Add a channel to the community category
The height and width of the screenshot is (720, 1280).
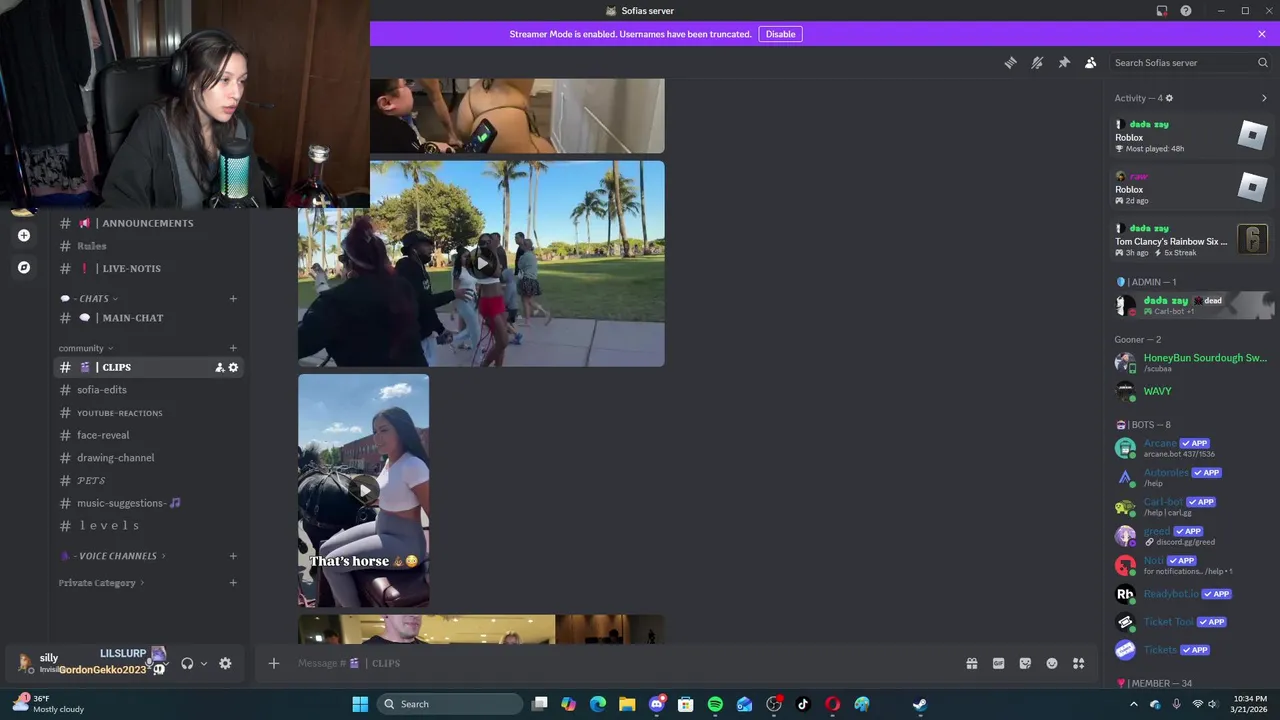point(233,348)
